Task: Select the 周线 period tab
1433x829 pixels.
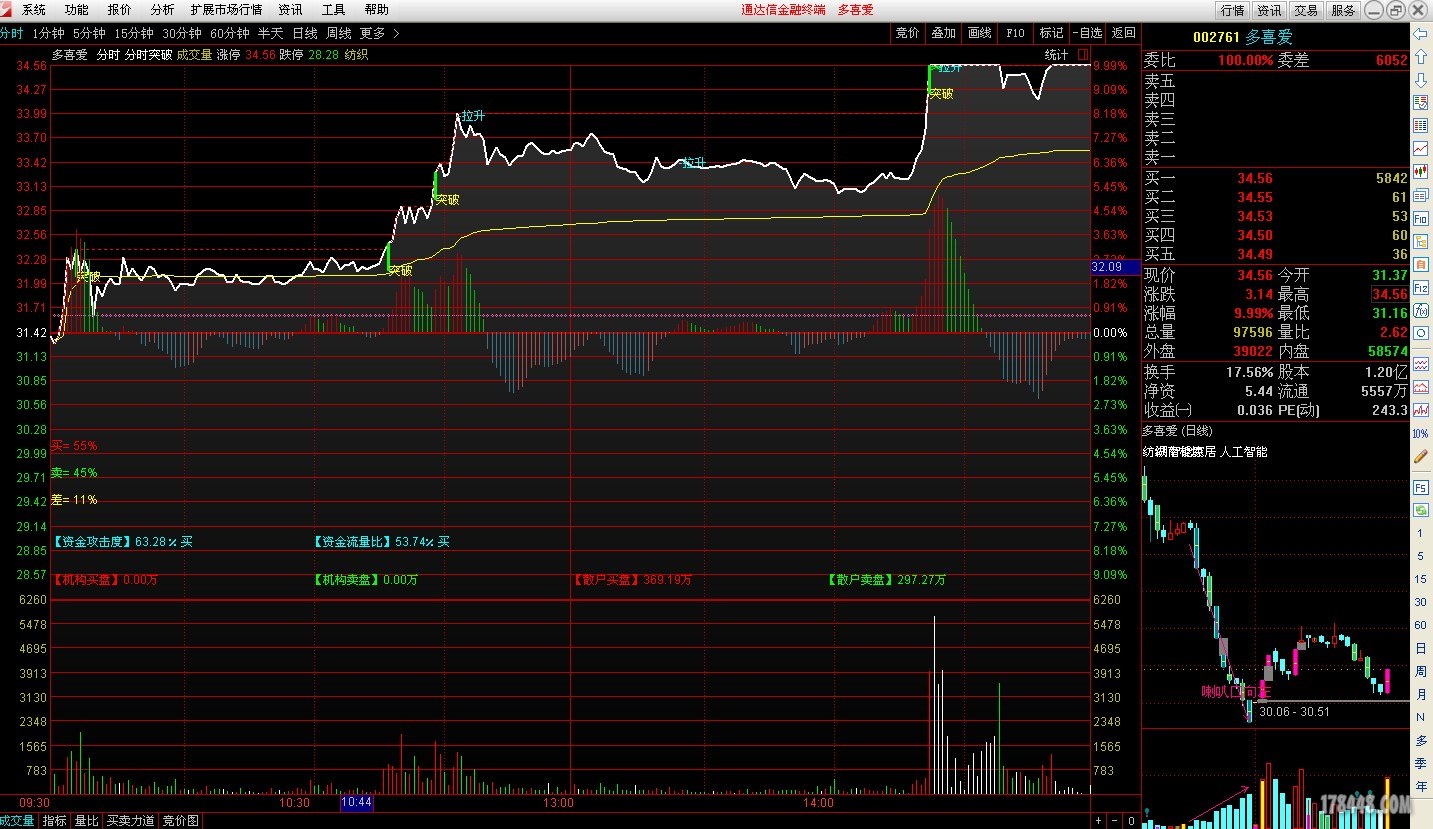Action: [x=339, y=33]
